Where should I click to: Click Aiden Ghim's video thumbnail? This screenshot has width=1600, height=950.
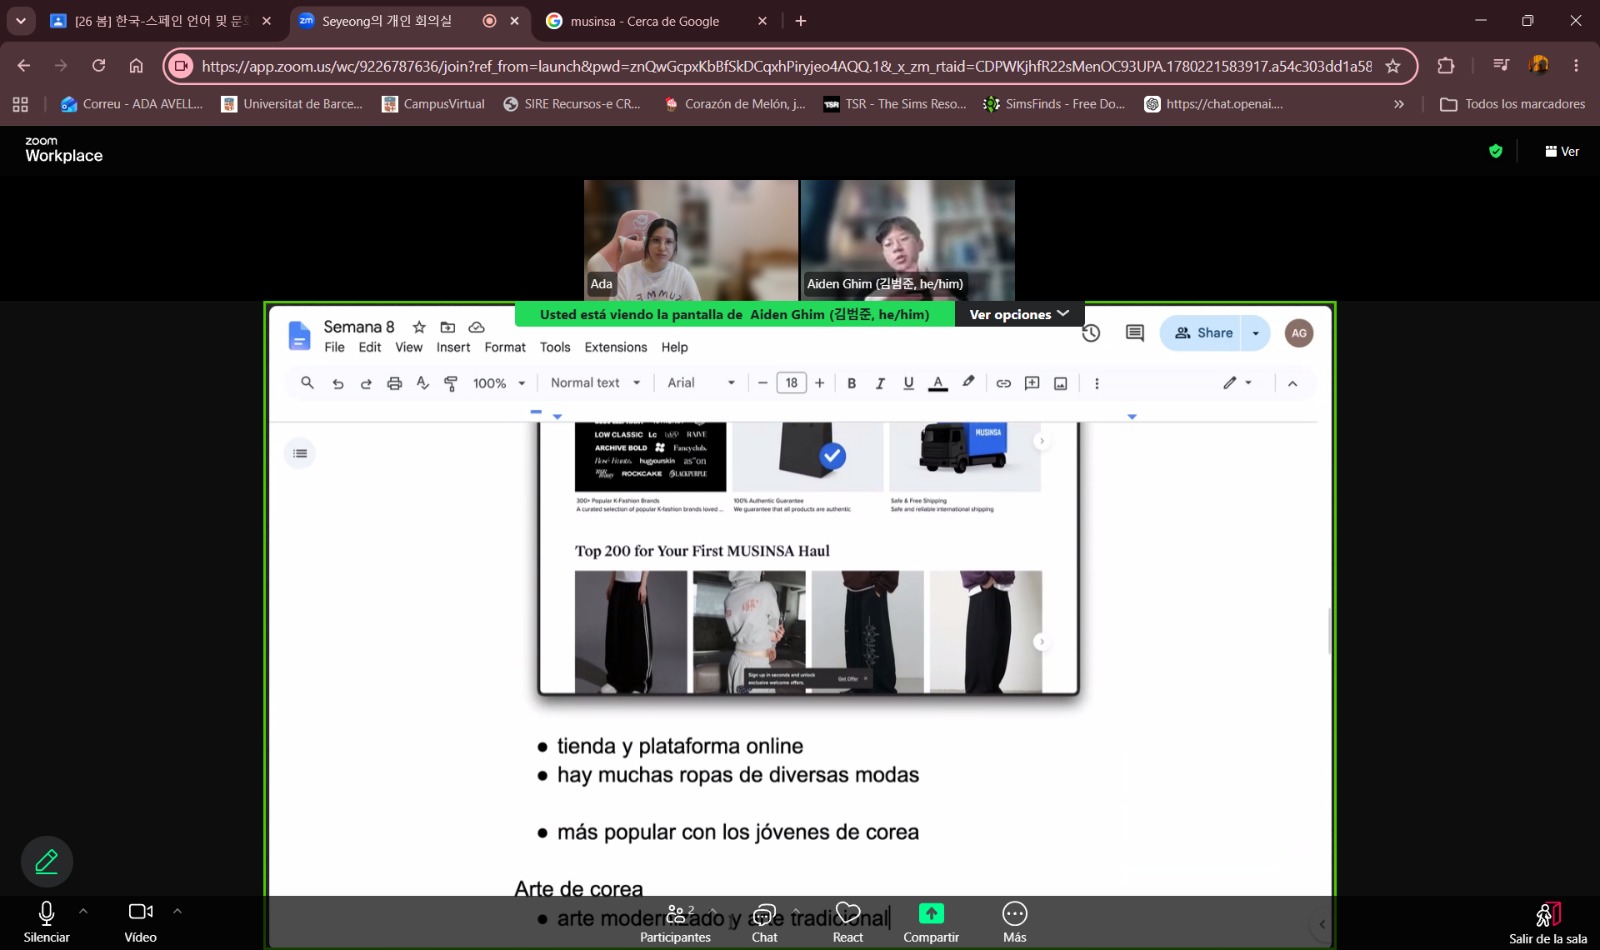(908, 240)
